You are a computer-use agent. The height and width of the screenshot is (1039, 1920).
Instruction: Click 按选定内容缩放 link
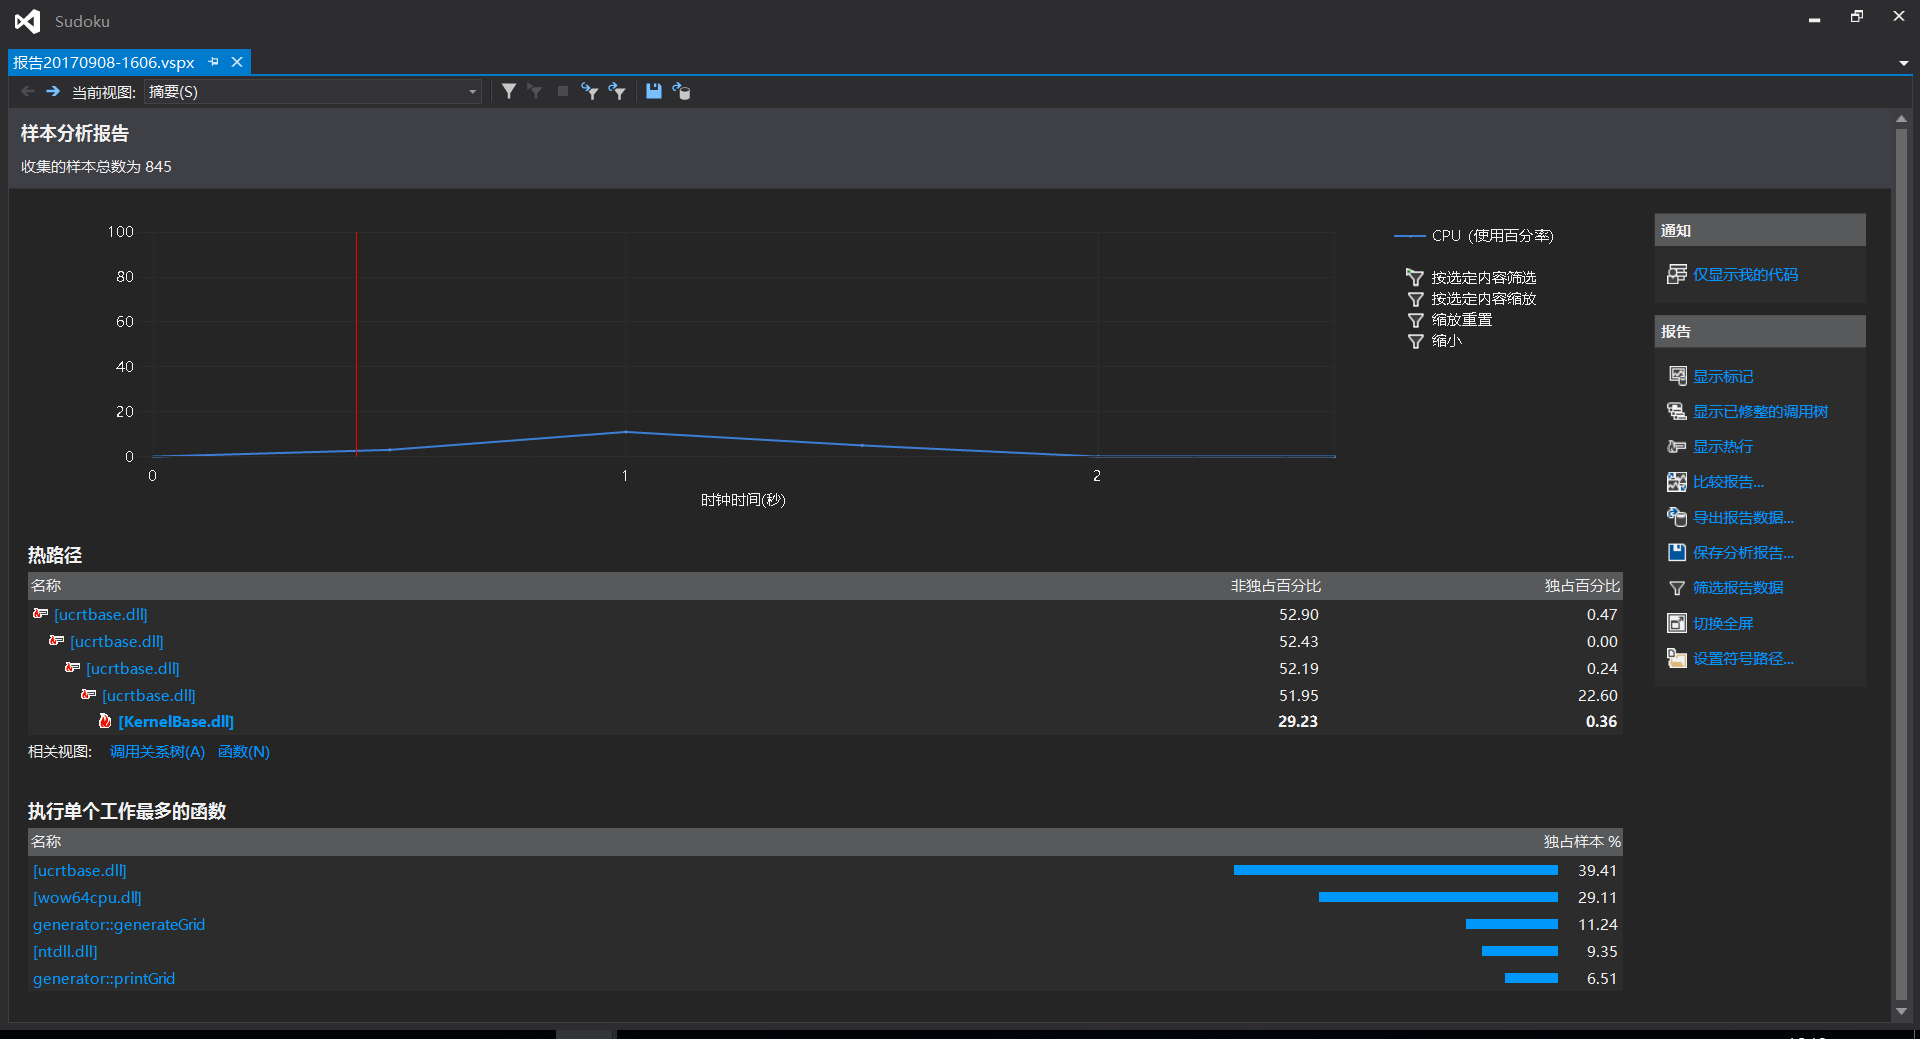coord(1483,299)
